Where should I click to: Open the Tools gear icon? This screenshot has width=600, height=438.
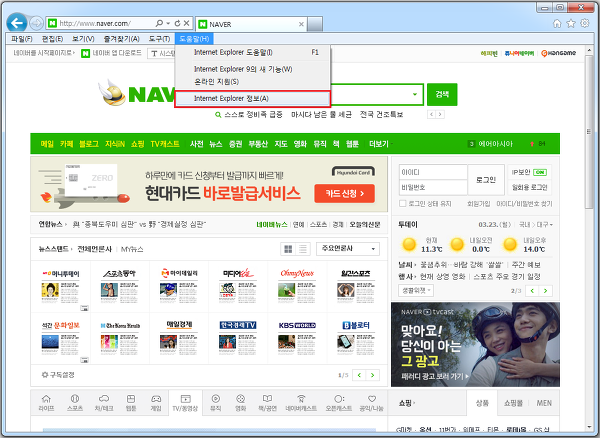[x=585, y=23]
